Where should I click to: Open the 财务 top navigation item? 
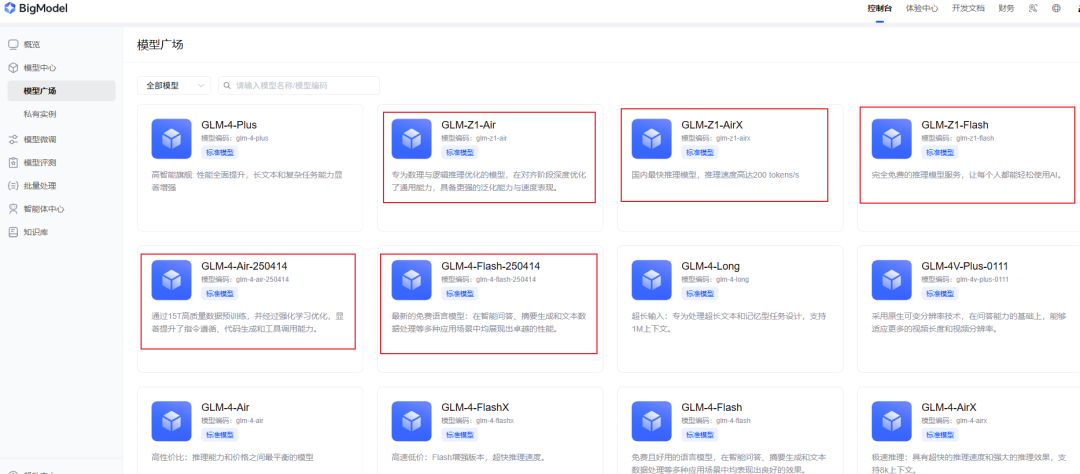1006,8
